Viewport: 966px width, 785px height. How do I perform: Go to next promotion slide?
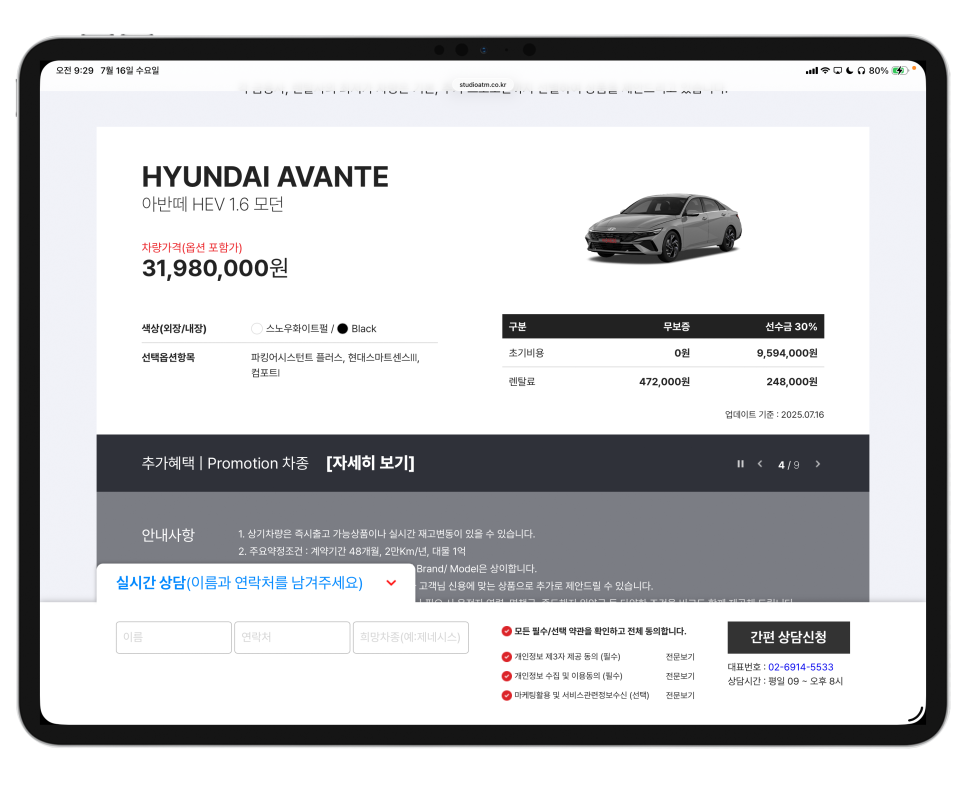point(818,464)
